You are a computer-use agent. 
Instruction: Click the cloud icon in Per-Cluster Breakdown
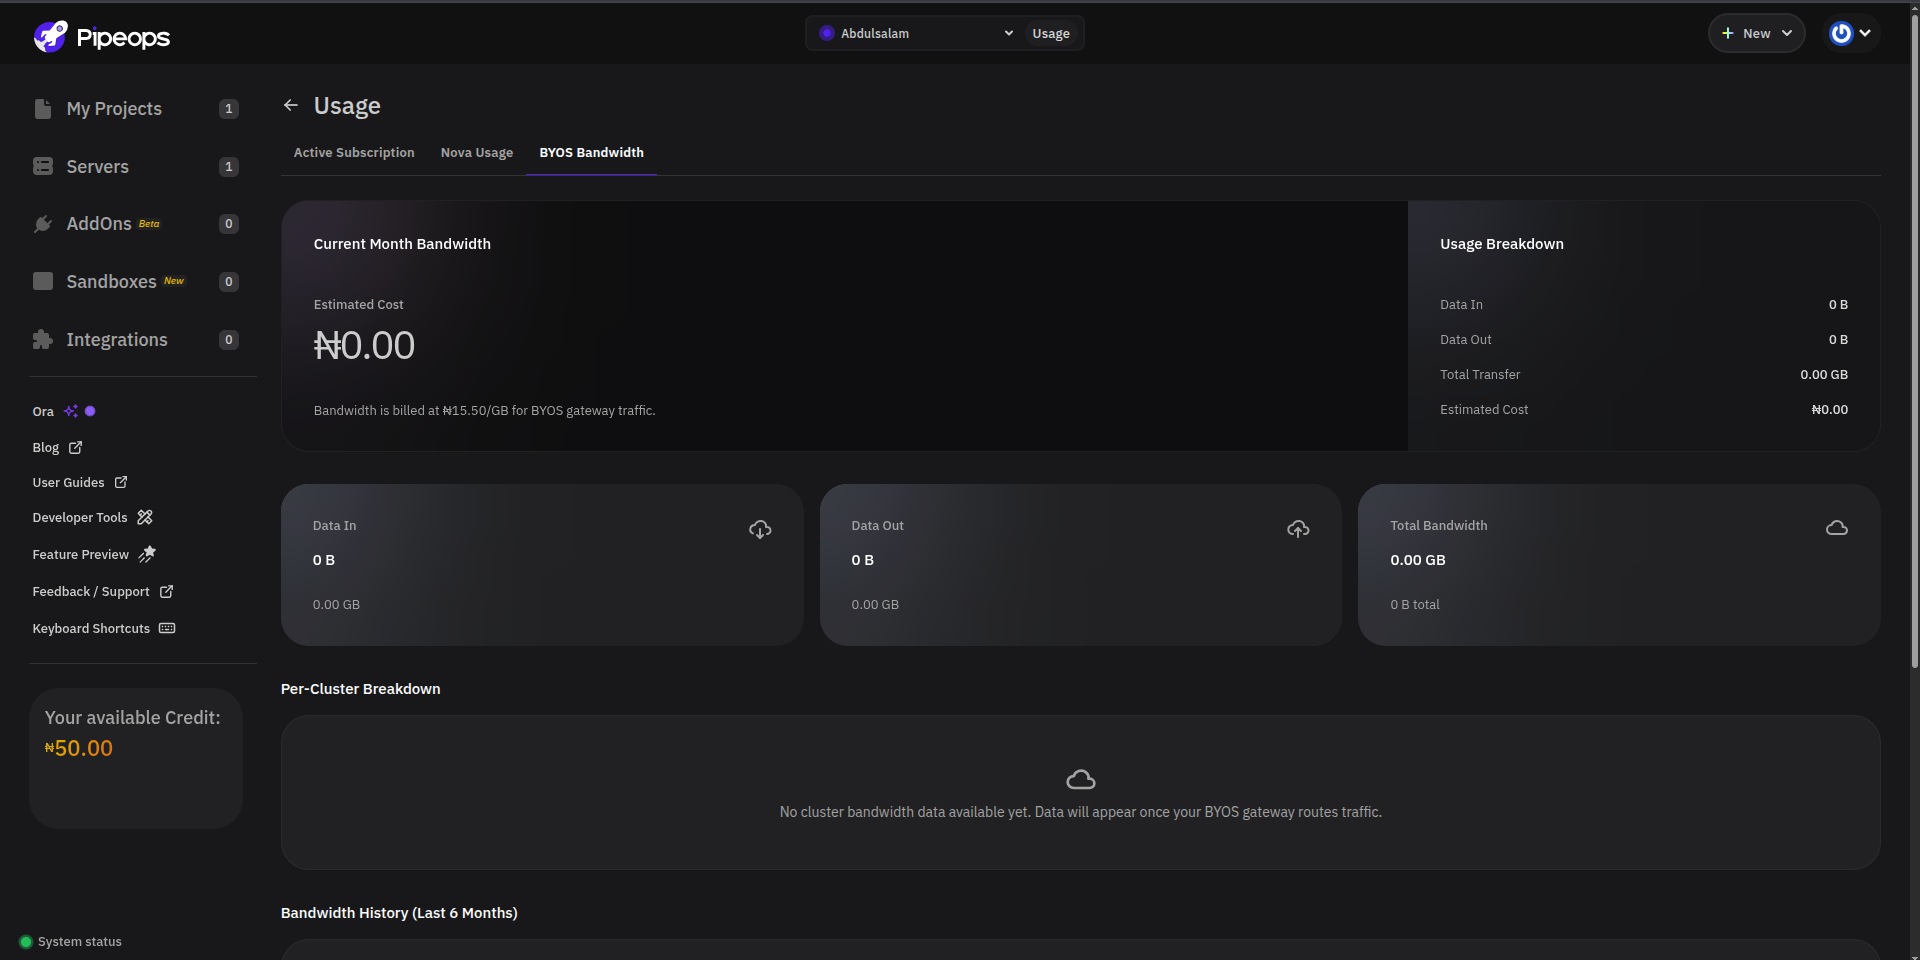1081,779
